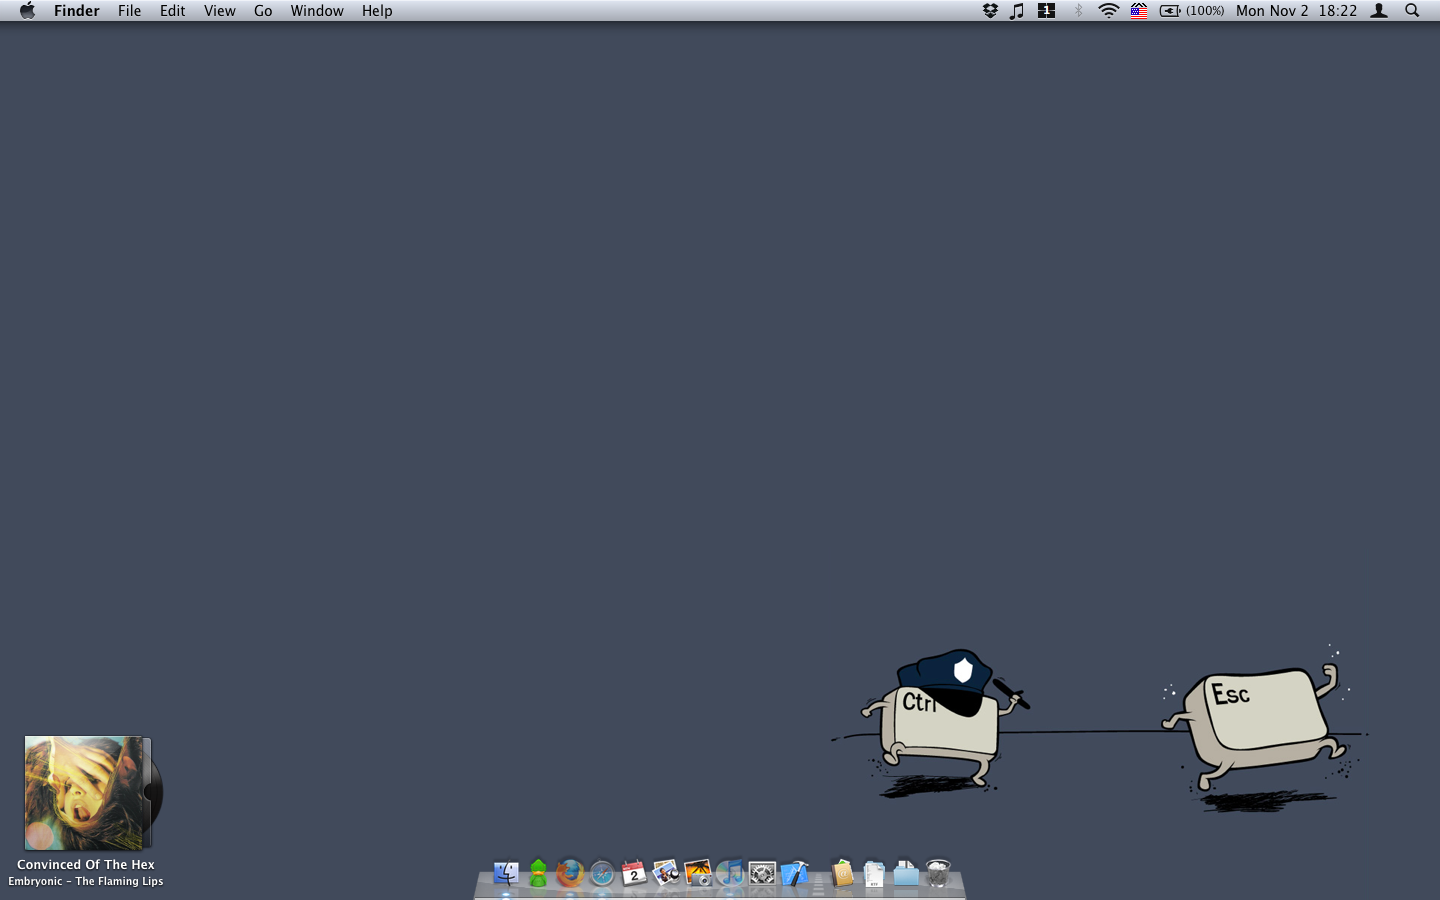The image size is (1440, 900).
Task: Click the date and time clock
Action: tap(1296, 11)
